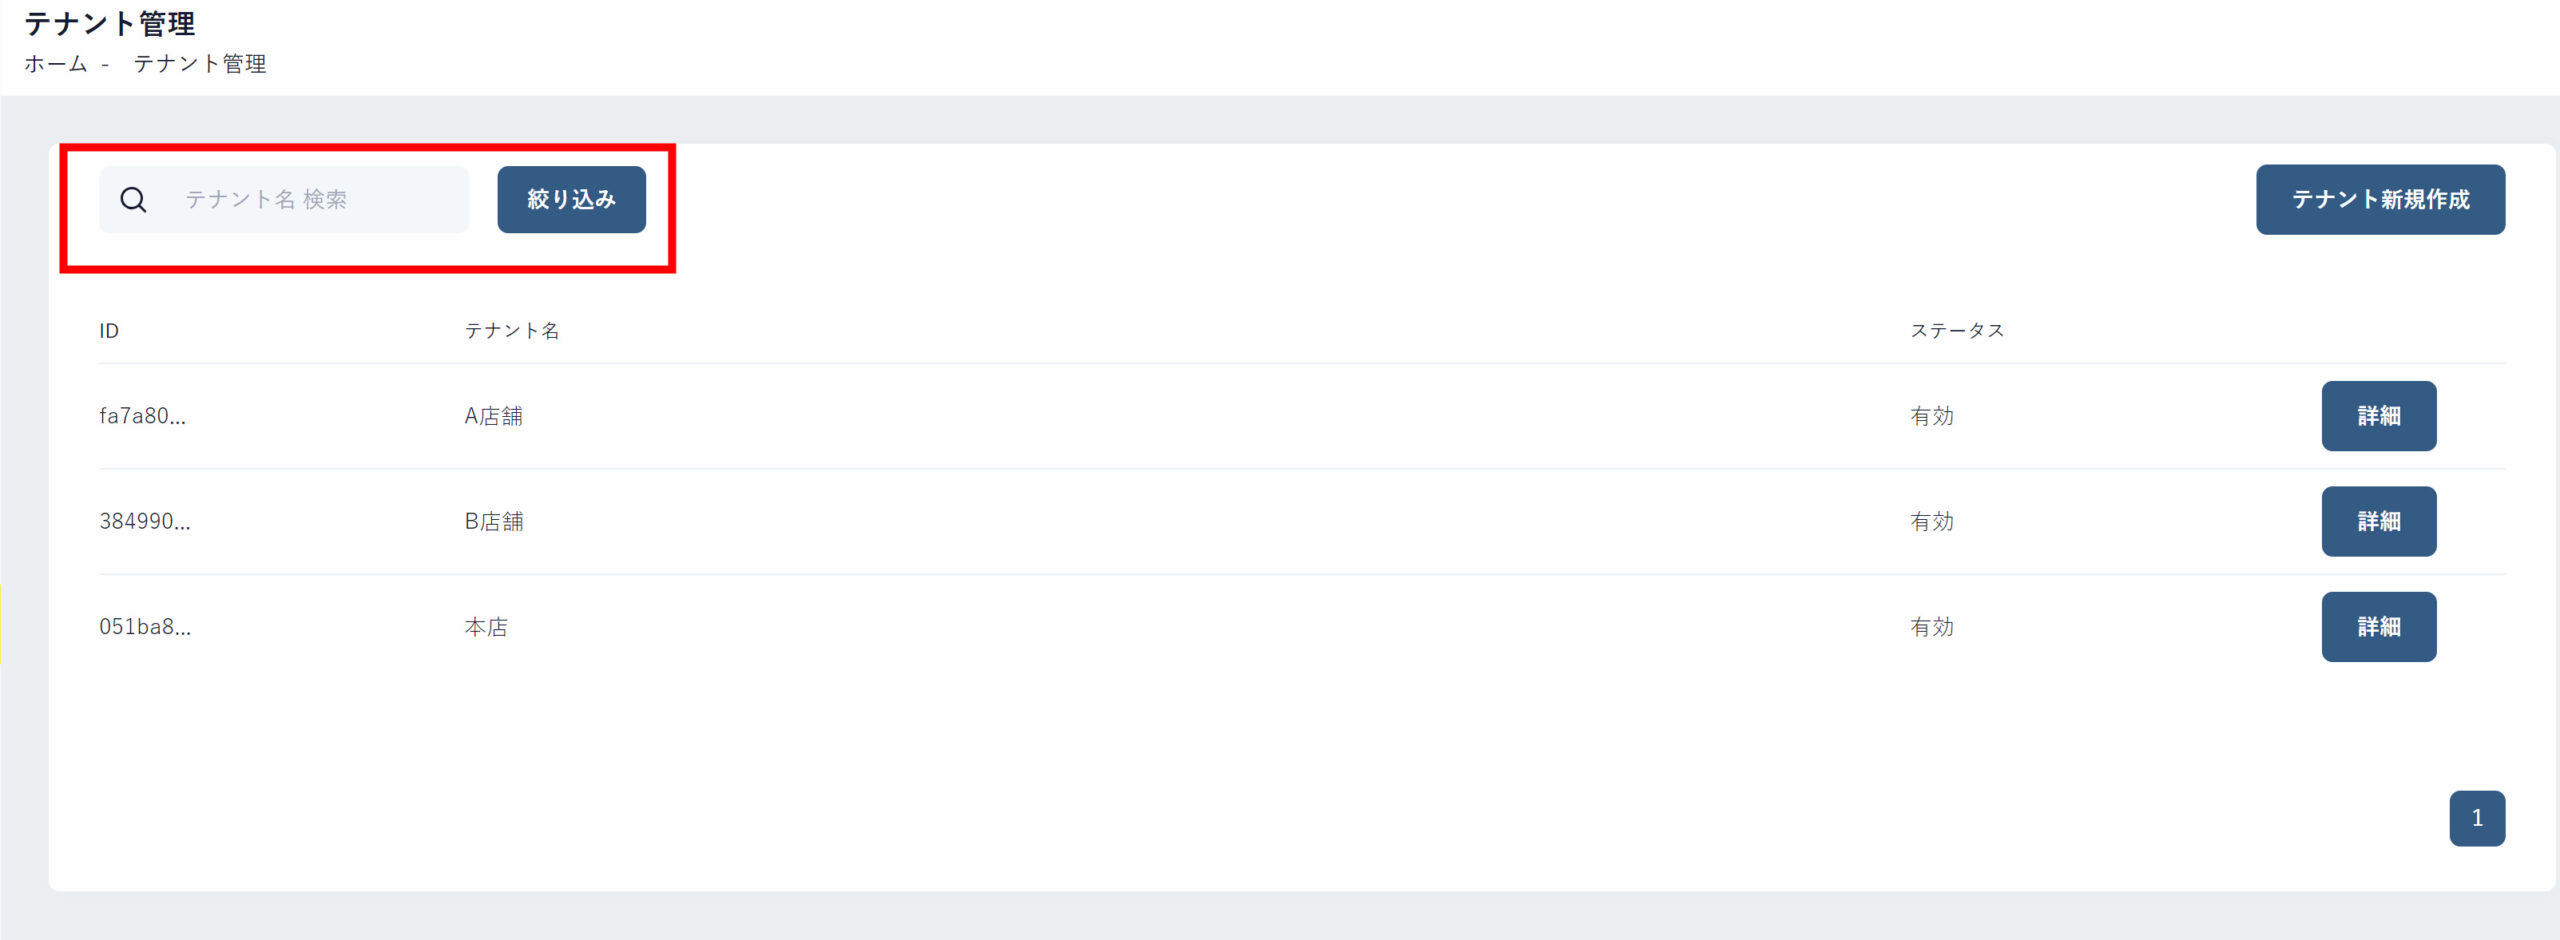
Task: Click the テナント管理 breadcrumb item
Action: [200, 64]
